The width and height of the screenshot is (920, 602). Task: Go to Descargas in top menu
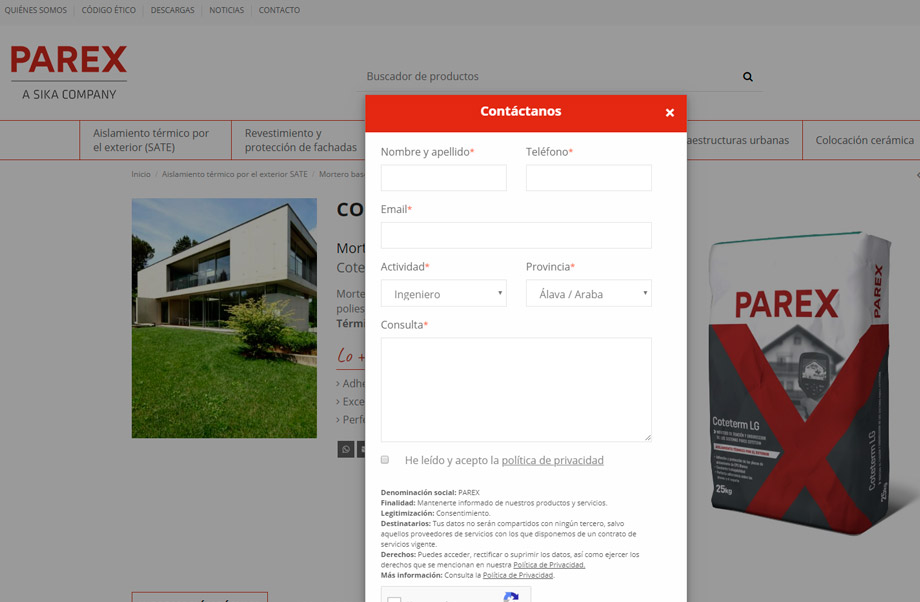(172, 10)
